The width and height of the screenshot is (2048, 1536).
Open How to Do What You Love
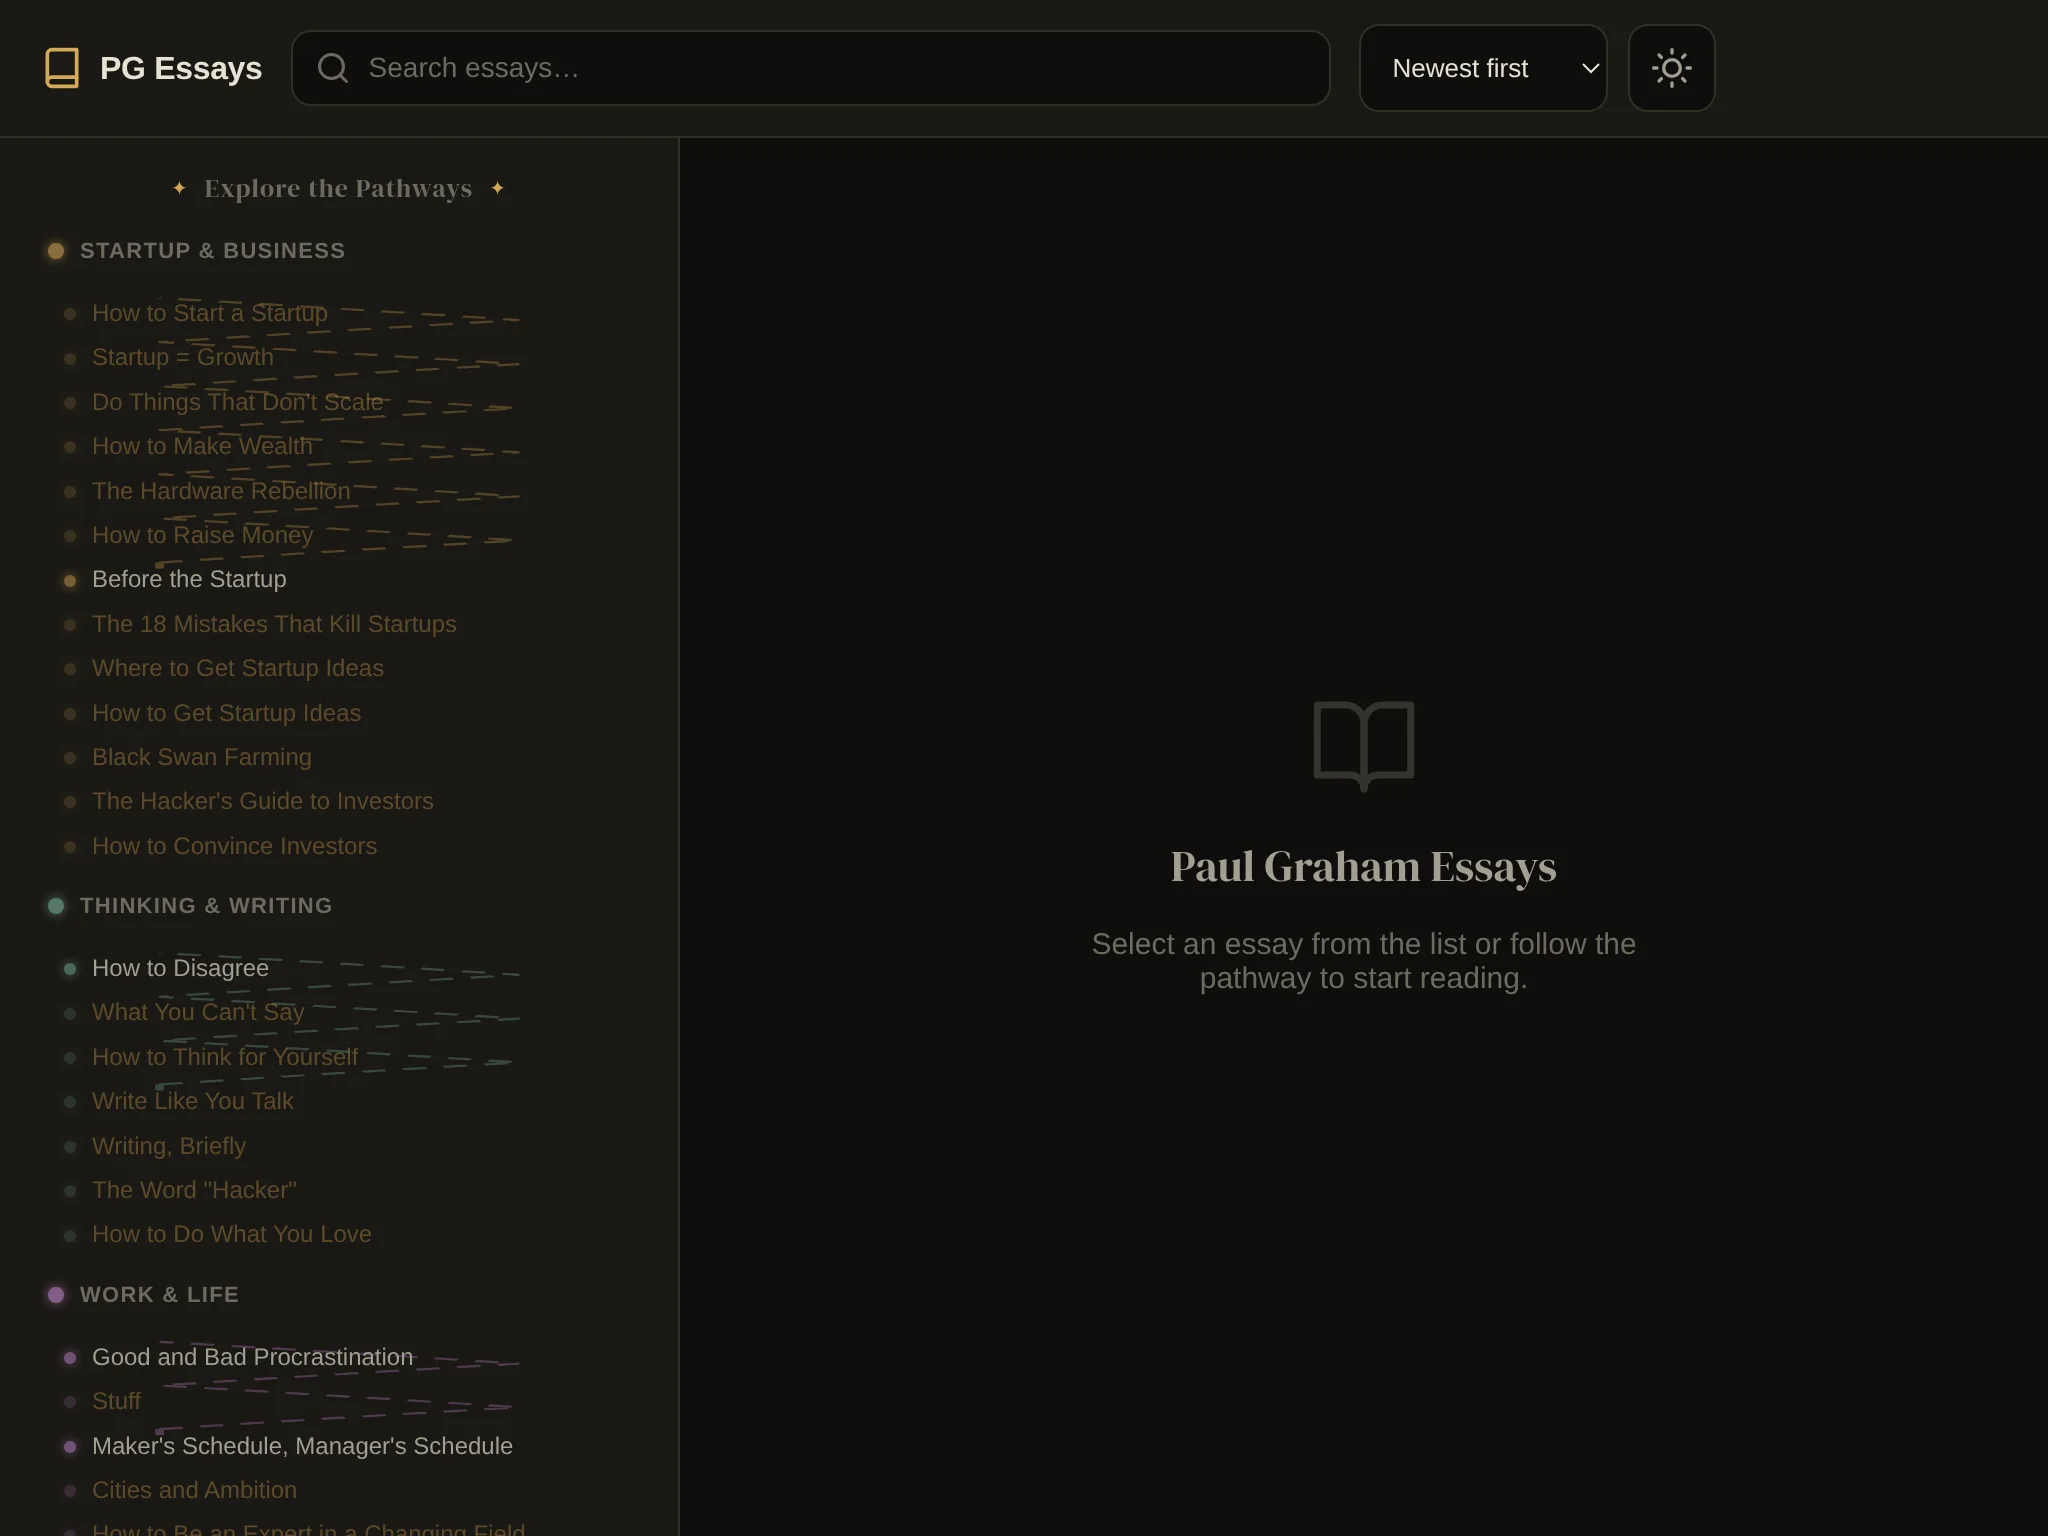232,1234
